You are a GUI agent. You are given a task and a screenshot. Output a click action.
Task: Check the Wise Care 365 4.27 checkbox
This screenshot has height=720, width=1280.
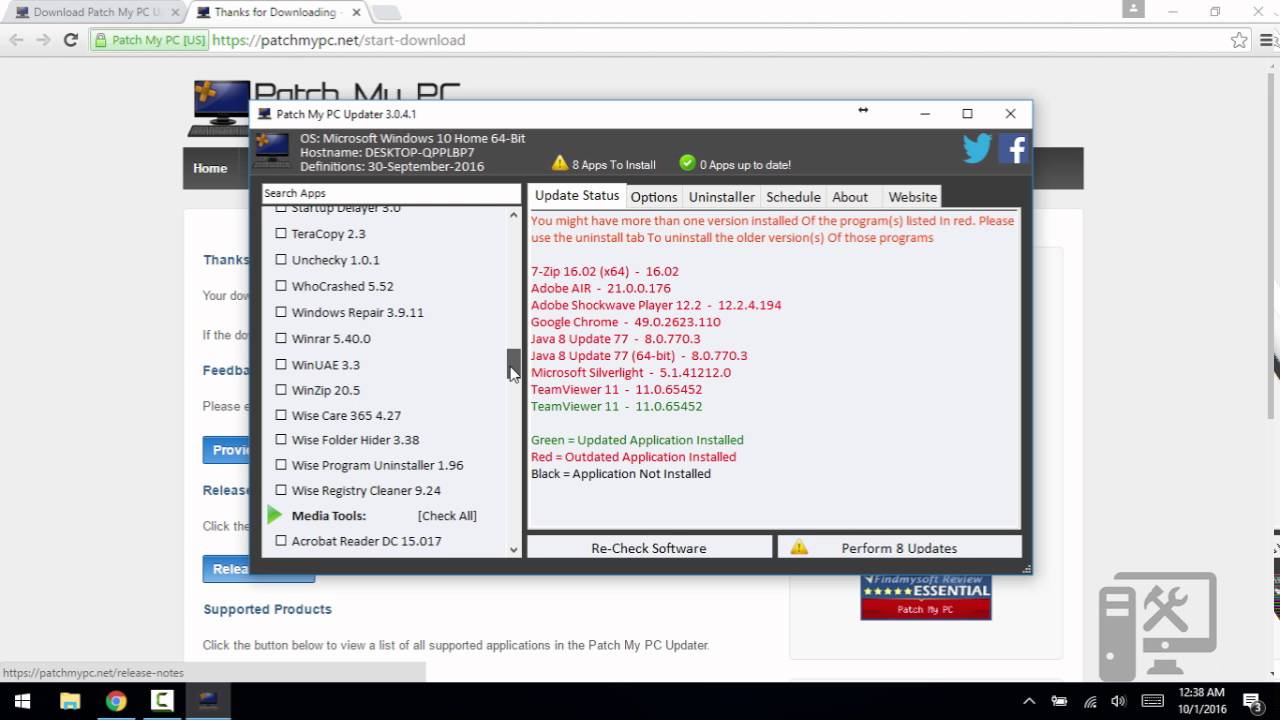coord(281,414)
